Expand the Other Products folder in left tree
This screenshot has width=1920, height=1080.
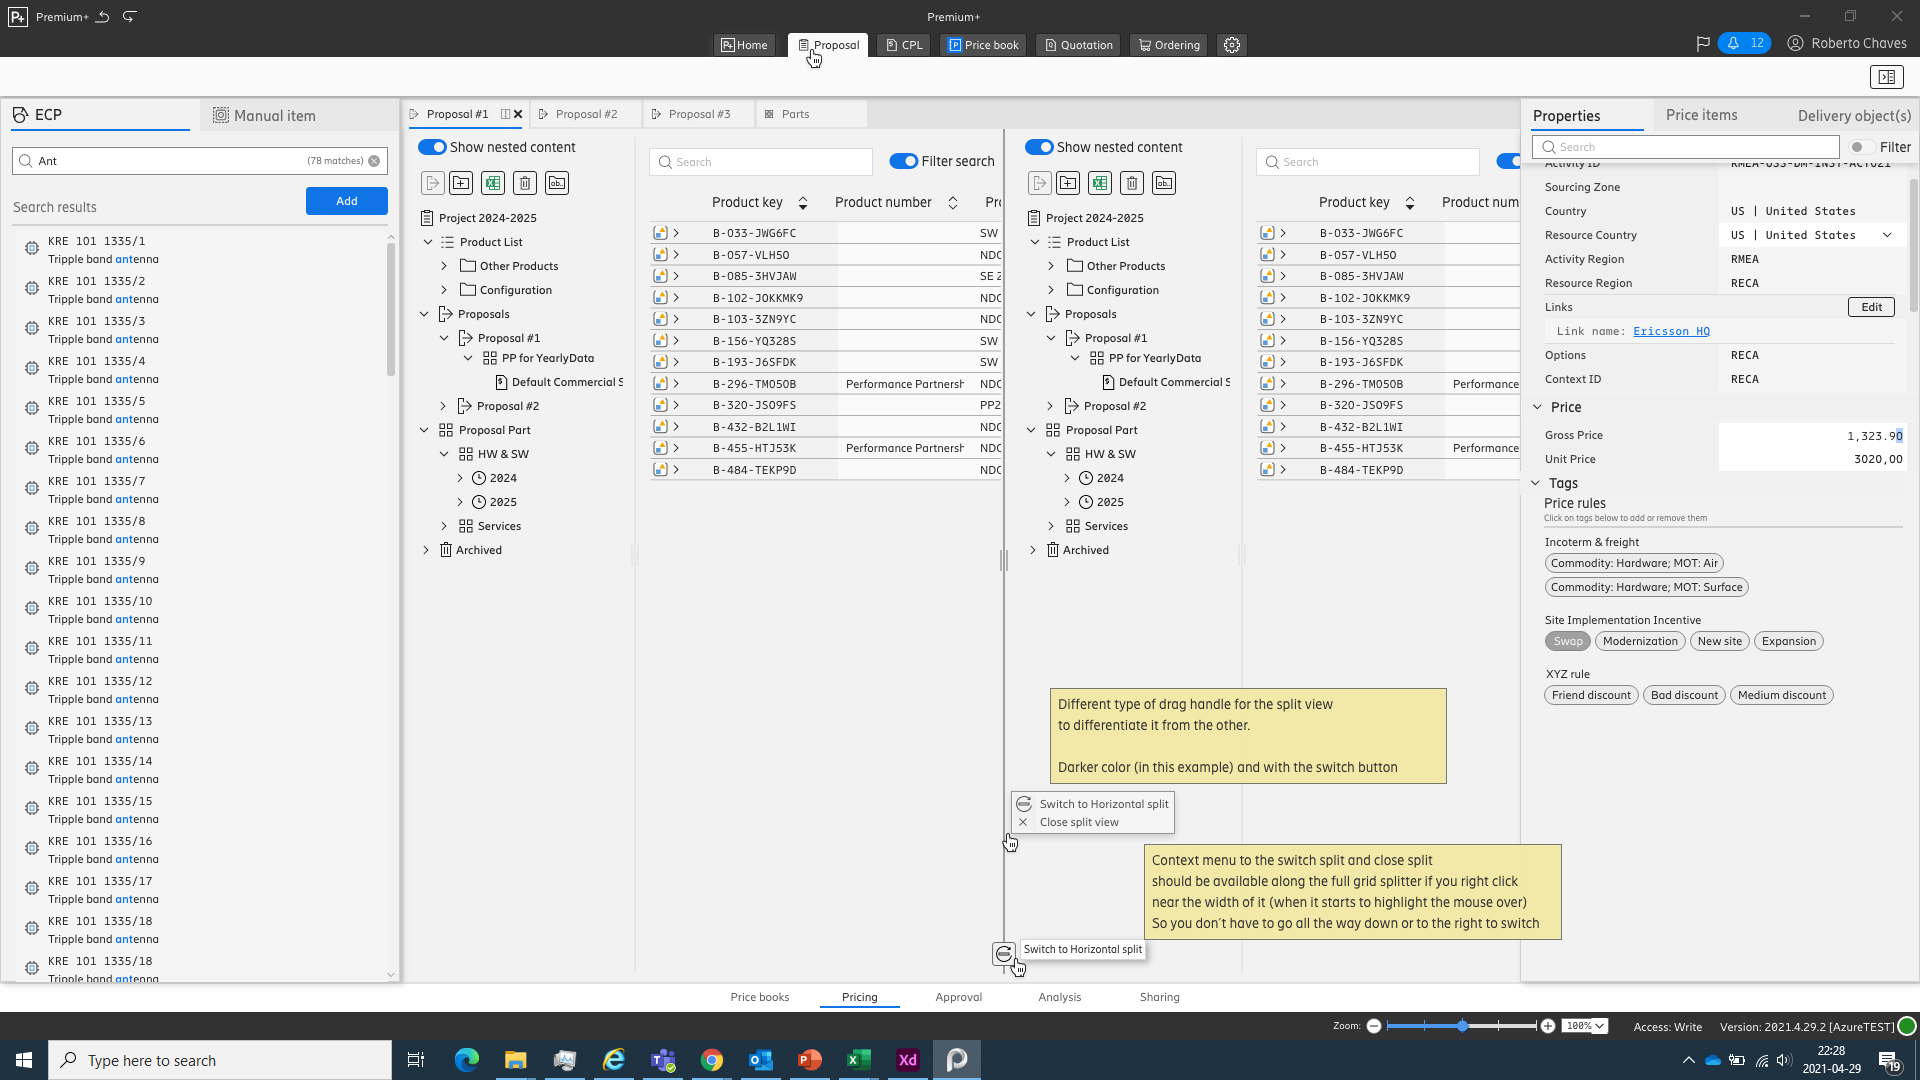(444, 266)
